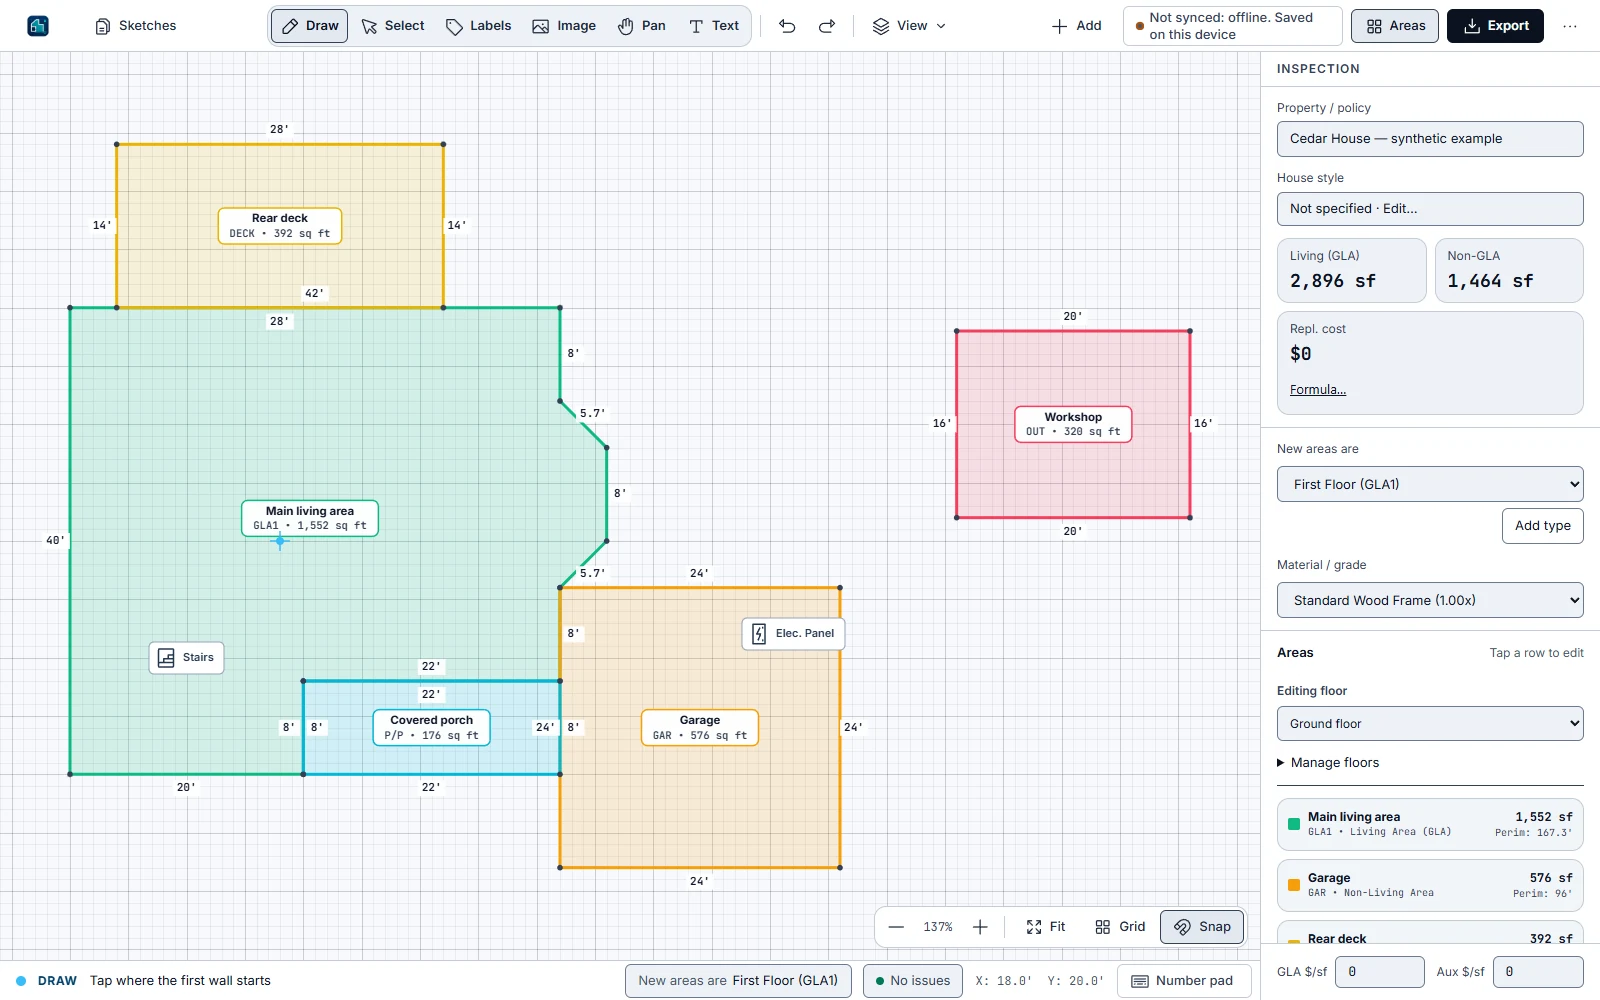Open the New areas type dropdown

1430,484
